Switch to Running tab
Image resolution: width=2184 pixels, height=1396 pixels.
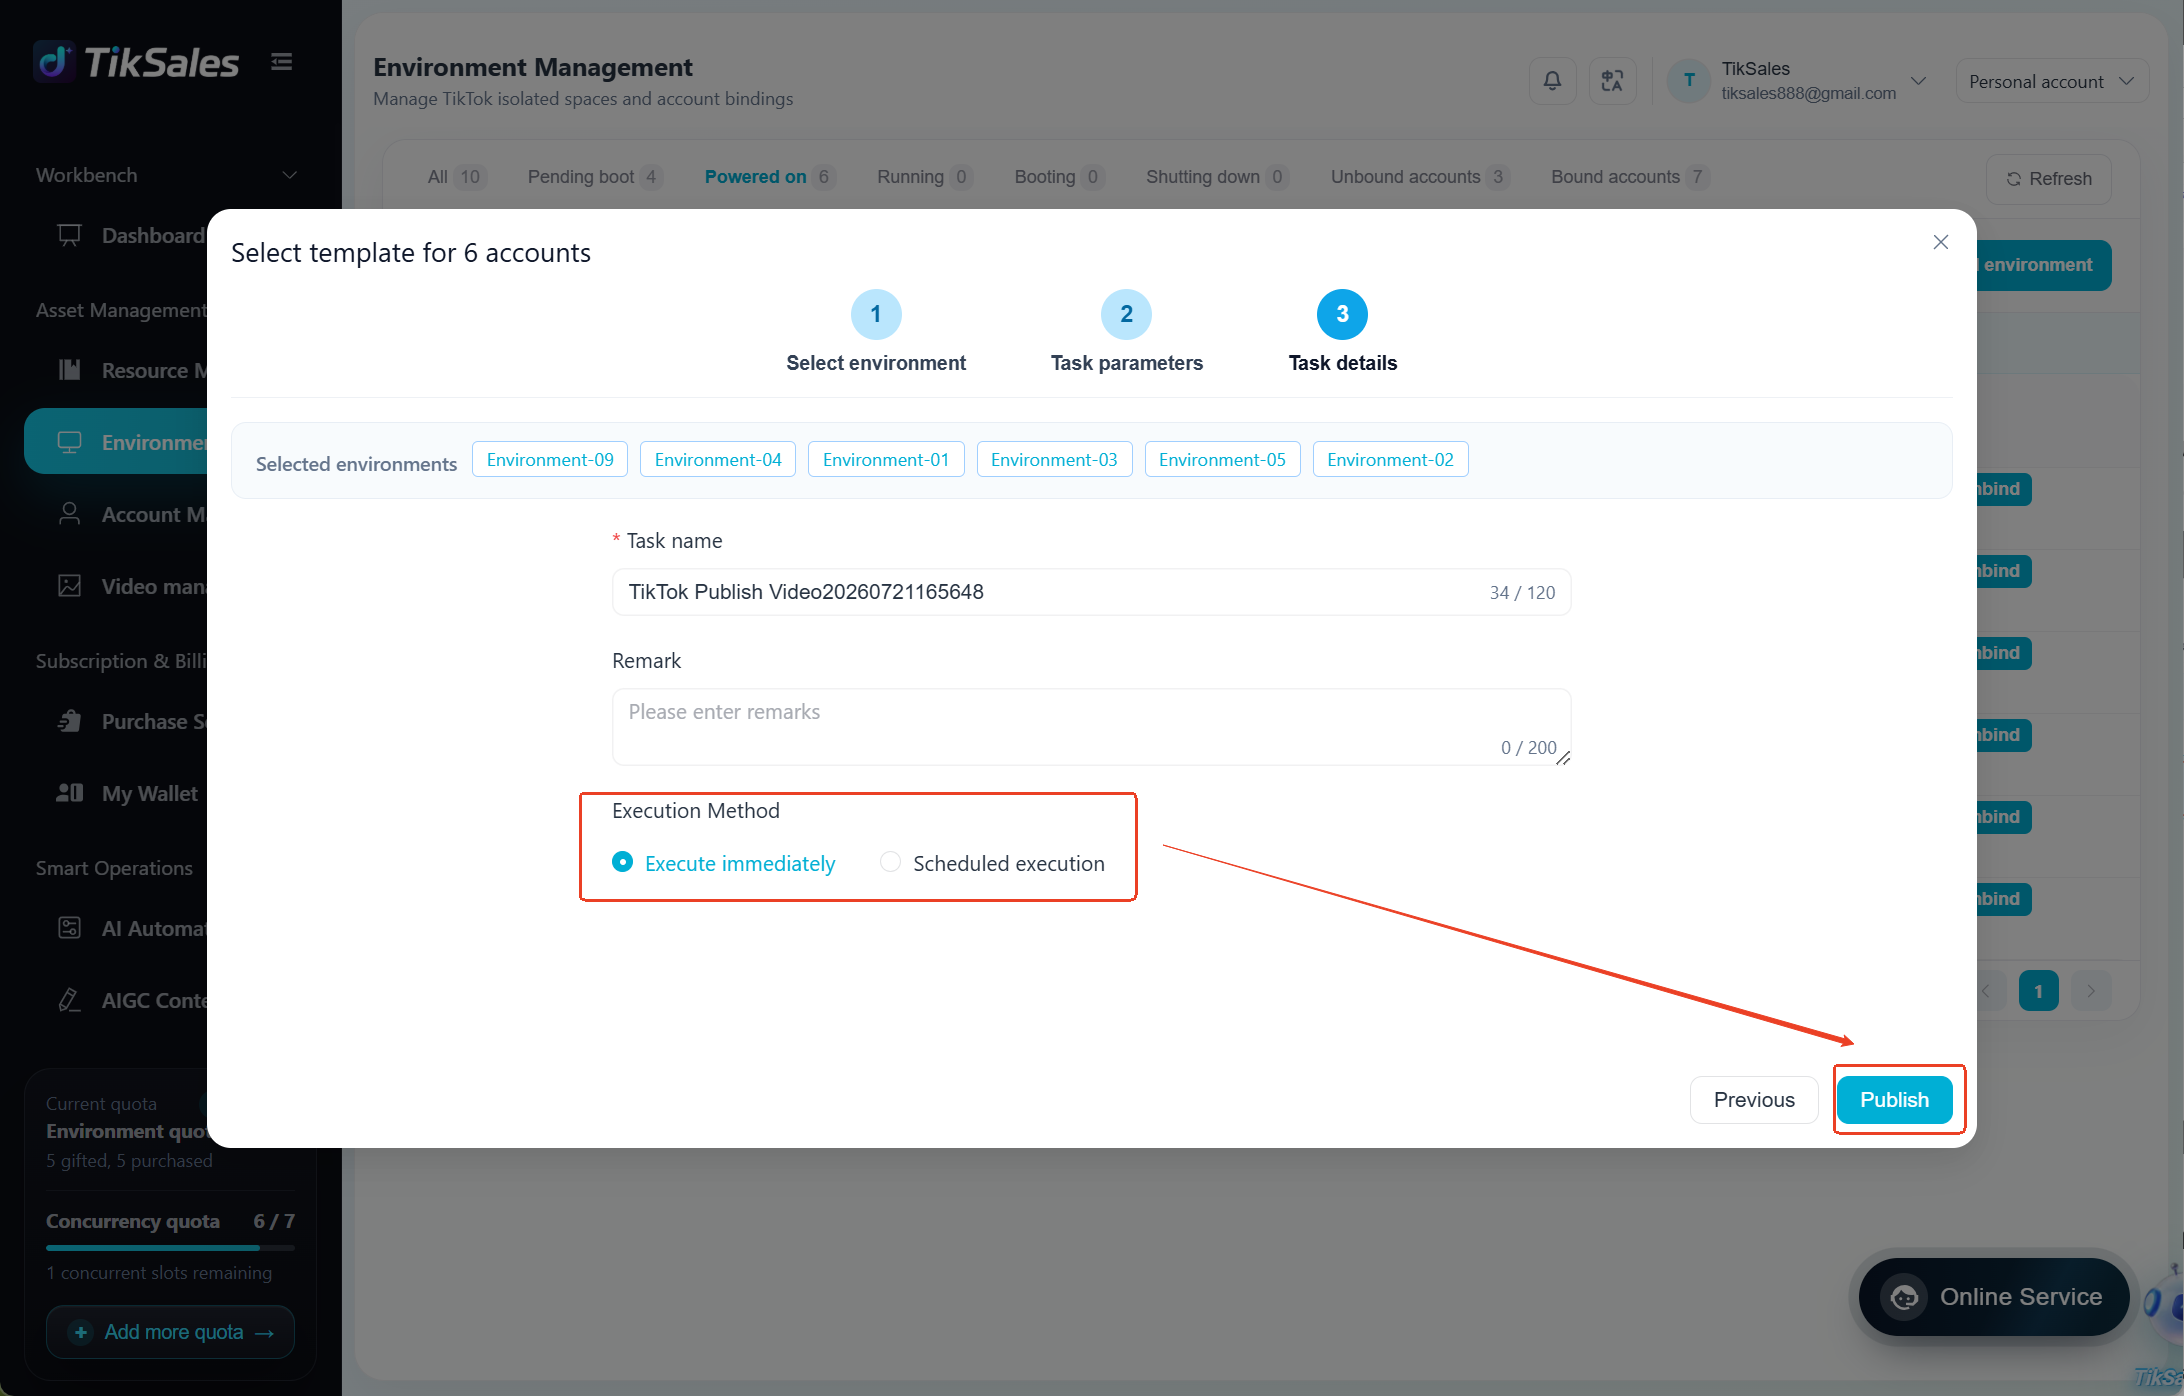pyautogui.click(x=925, y=177)
